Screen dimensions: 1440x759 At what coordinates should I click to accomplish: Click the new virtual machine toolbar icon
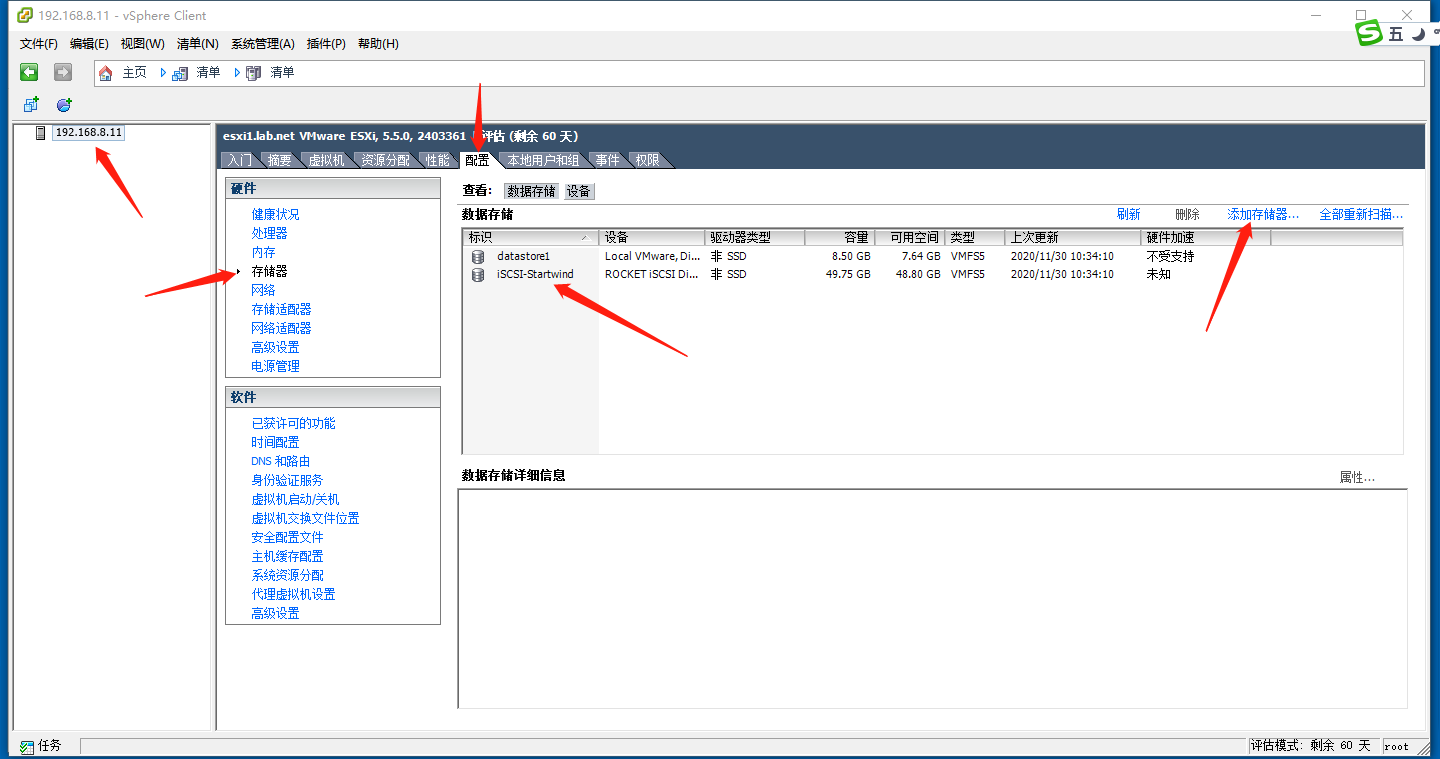coord(31,104)
